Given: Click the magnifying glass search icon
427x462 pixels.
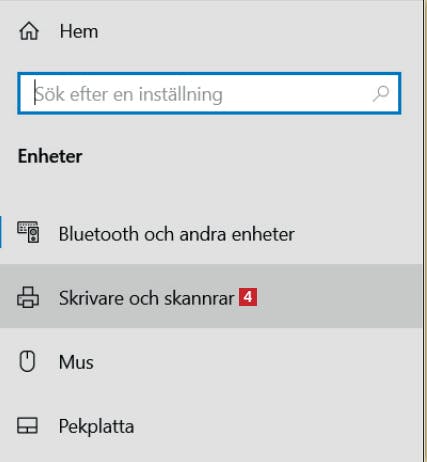Looking at the screenshot, I should (381, 94).
